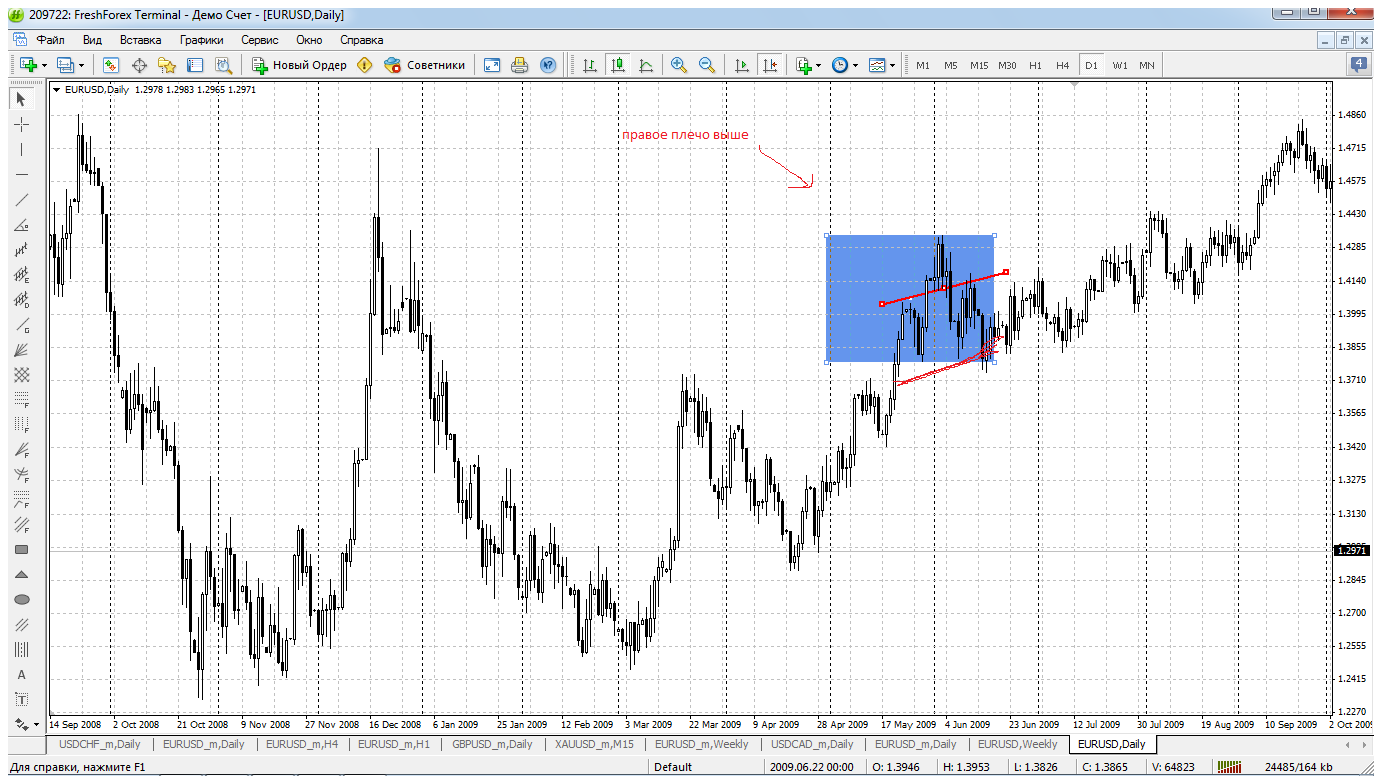Set timeframe to W1

point(1119,65)
